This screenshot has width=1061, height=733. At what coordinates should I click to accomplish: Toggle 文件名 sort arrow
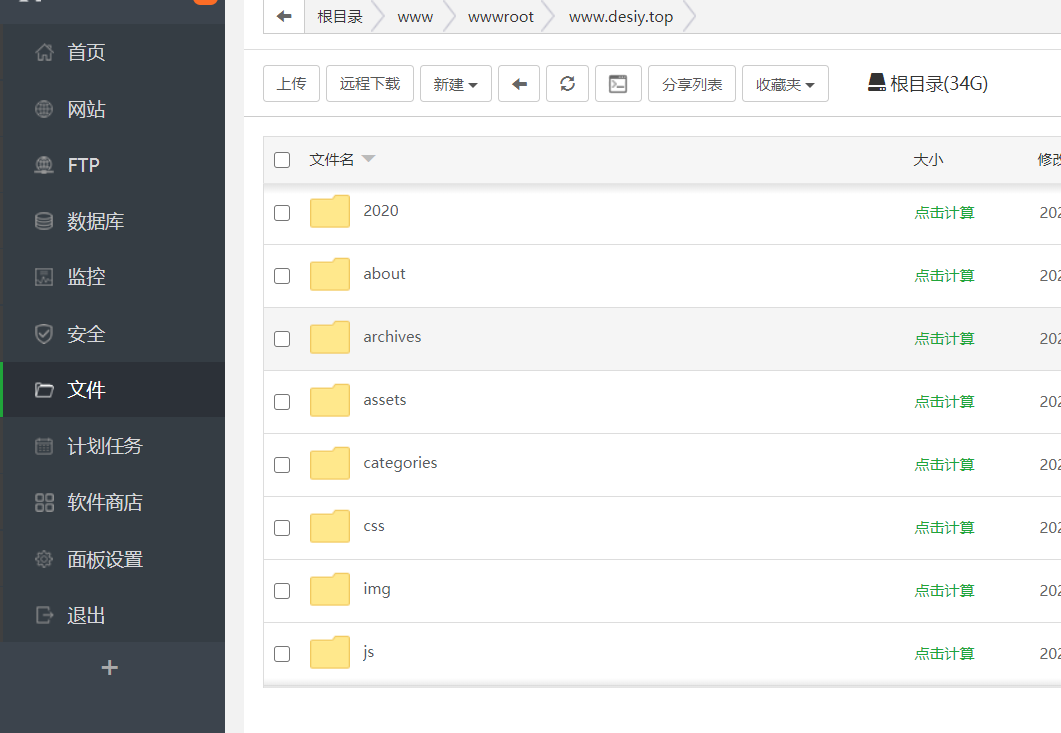(x=368, y=159)
